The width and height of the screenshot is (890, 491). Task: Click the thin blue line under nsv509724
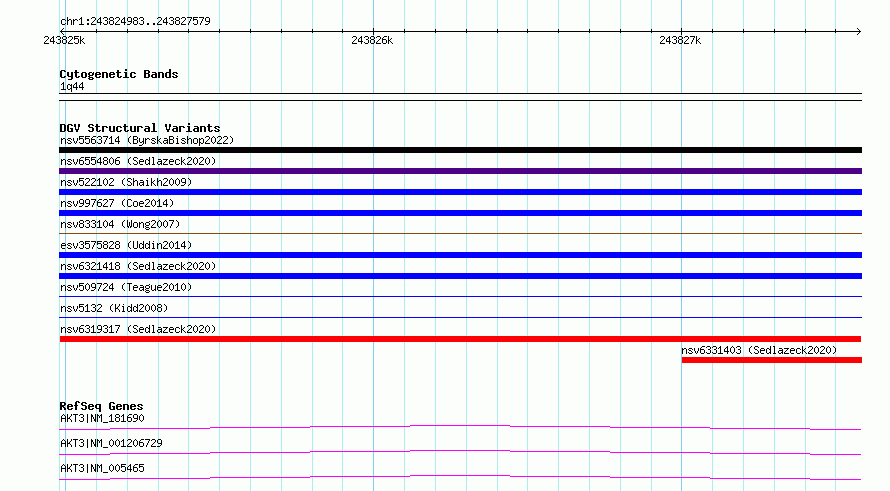tap(460, 296)
